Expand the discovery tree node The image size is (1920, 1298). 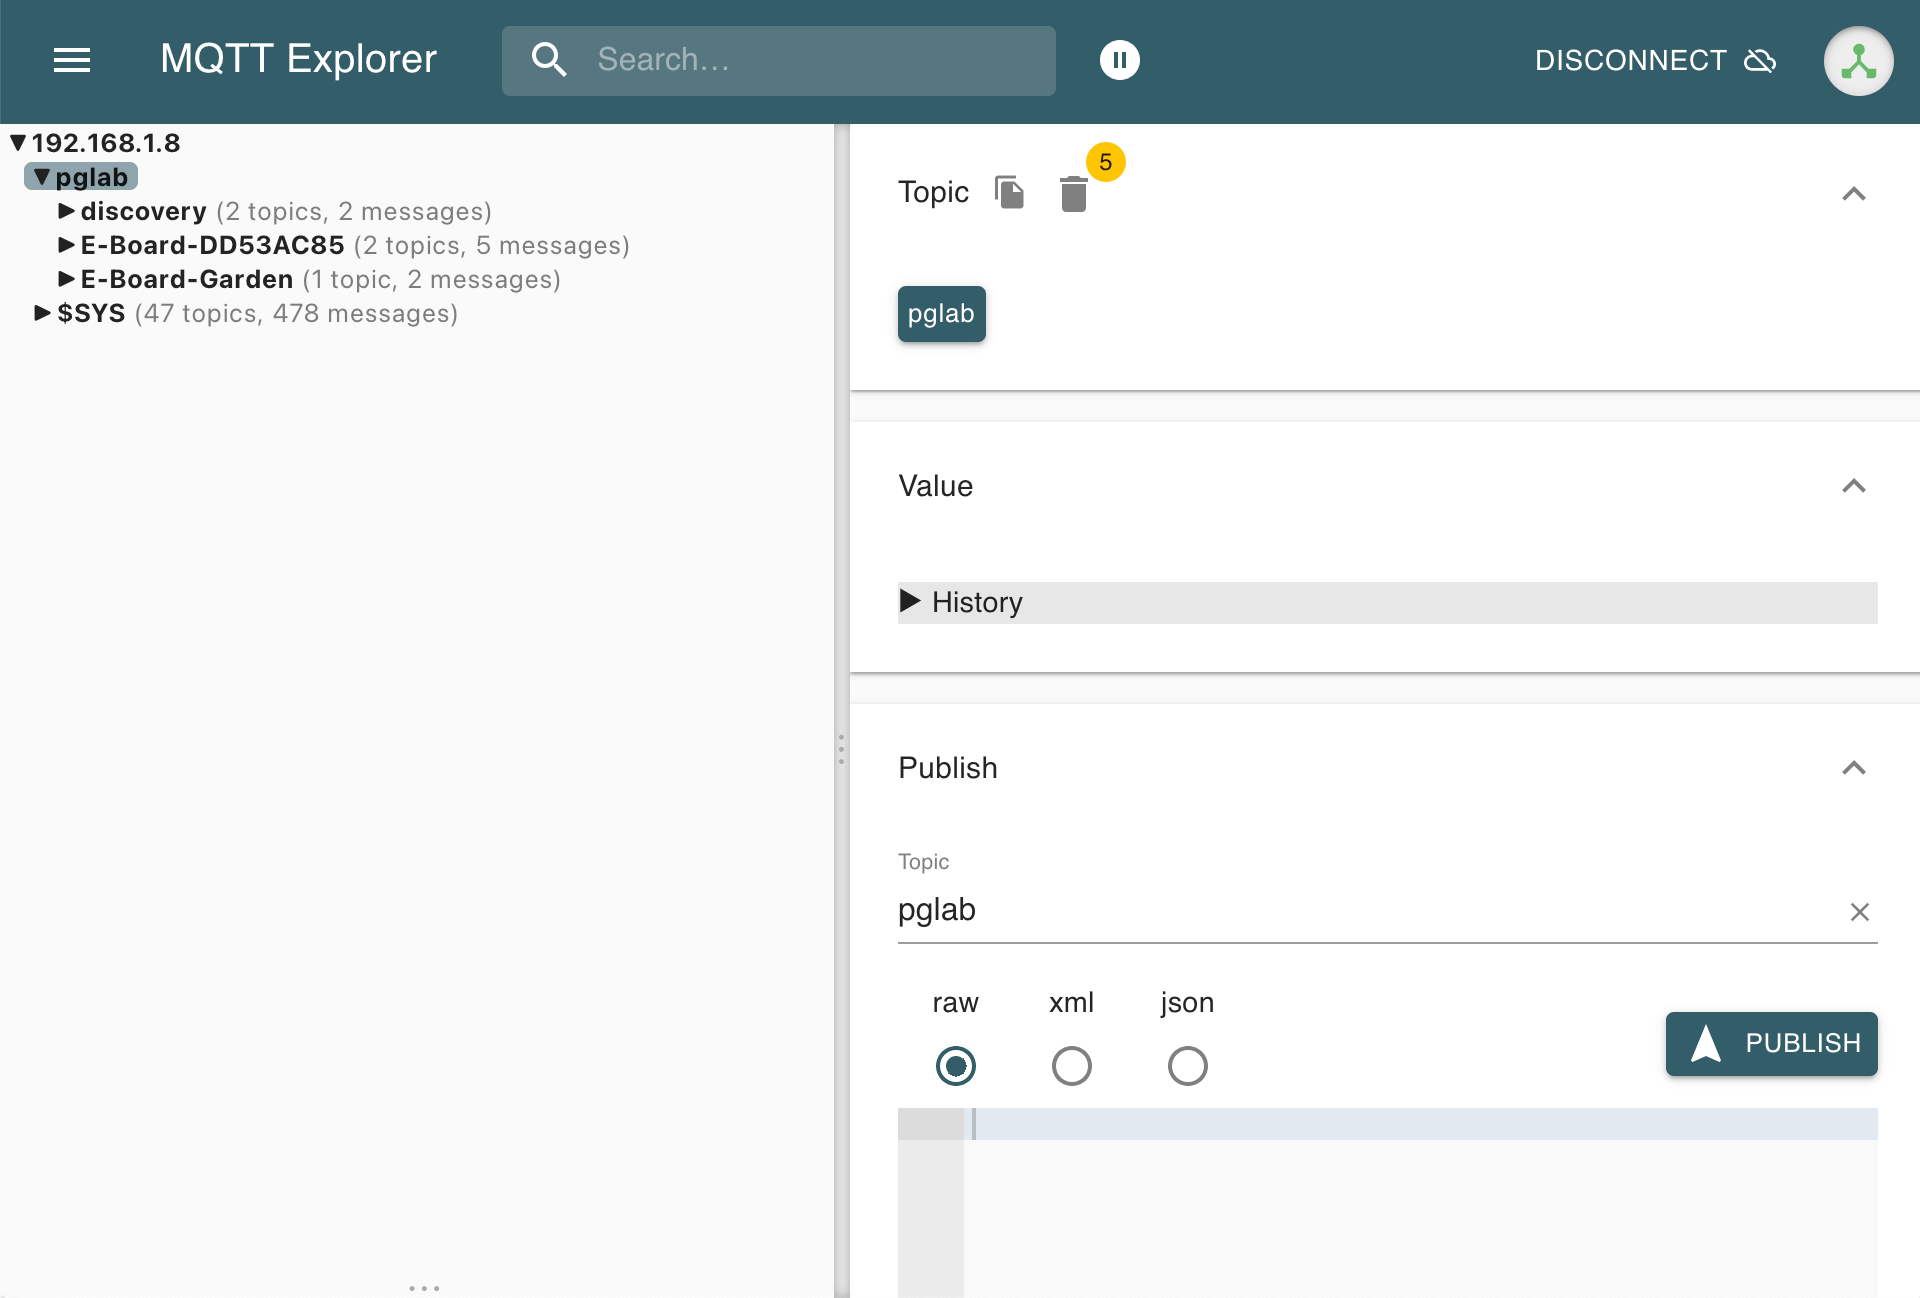[x=67, y=211]
